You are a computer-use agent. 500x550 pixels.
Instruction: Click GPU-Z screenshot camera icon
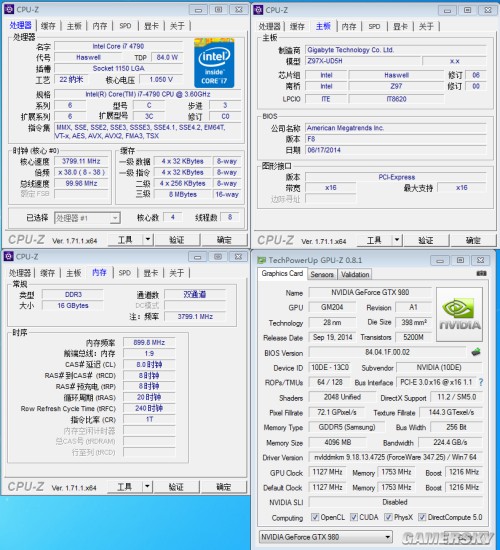[x=481, y=273]
